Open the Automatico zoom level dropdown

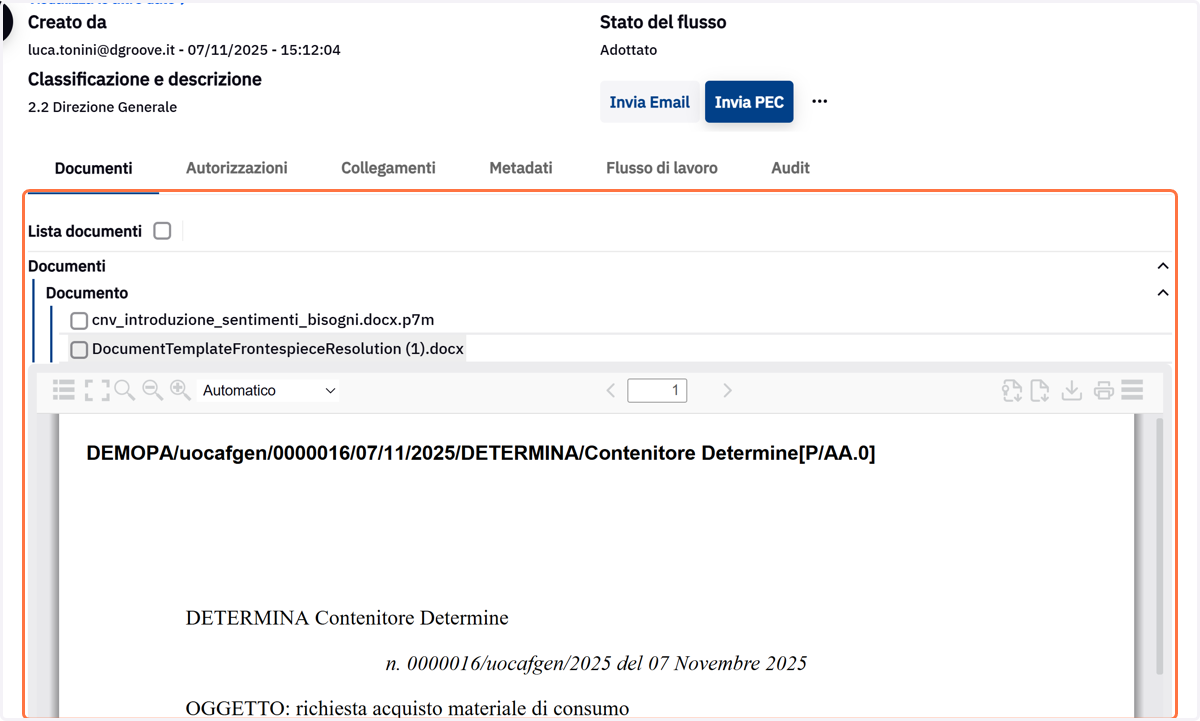(x=269, y=391)
